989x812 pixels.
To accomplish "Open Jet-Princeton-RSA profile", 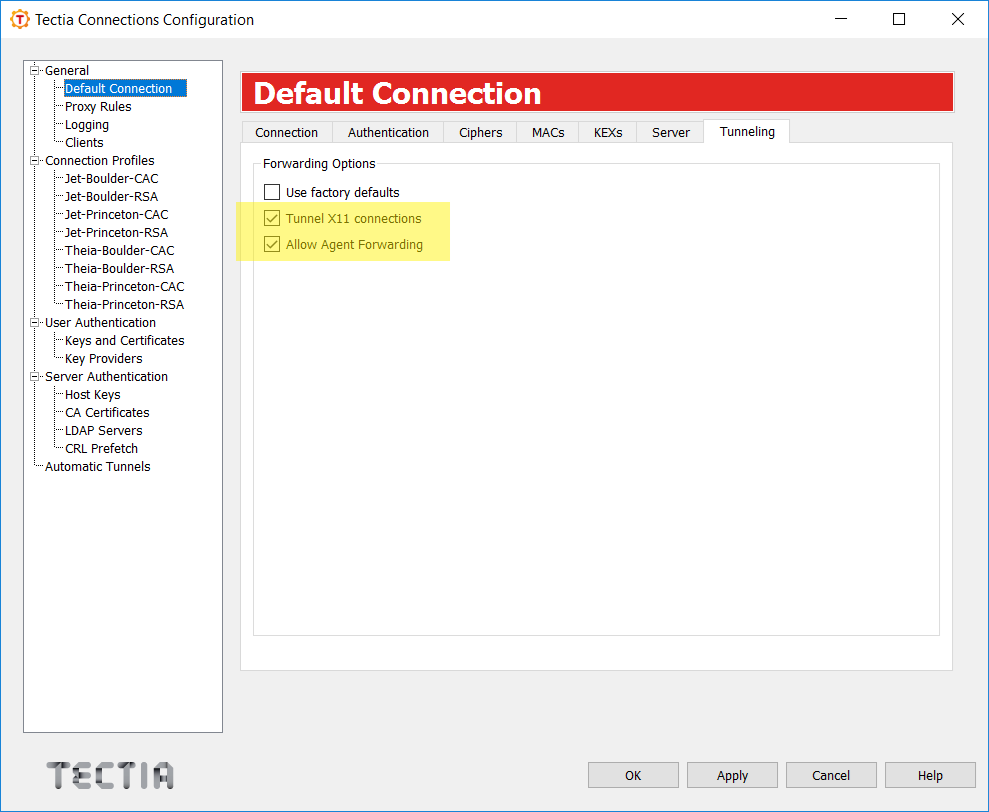I will (116, 233).
